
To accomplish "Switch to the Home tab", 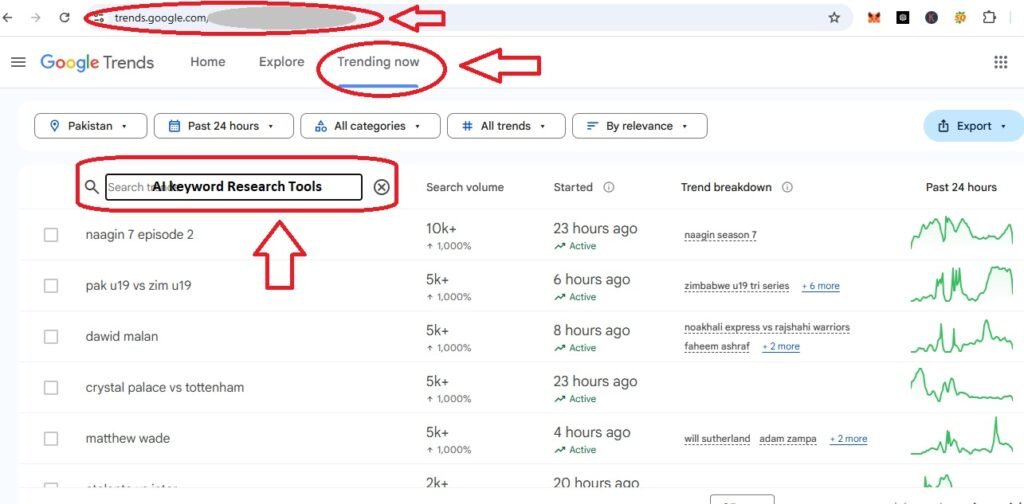I will pyautogui.click(x=208, y=62).
